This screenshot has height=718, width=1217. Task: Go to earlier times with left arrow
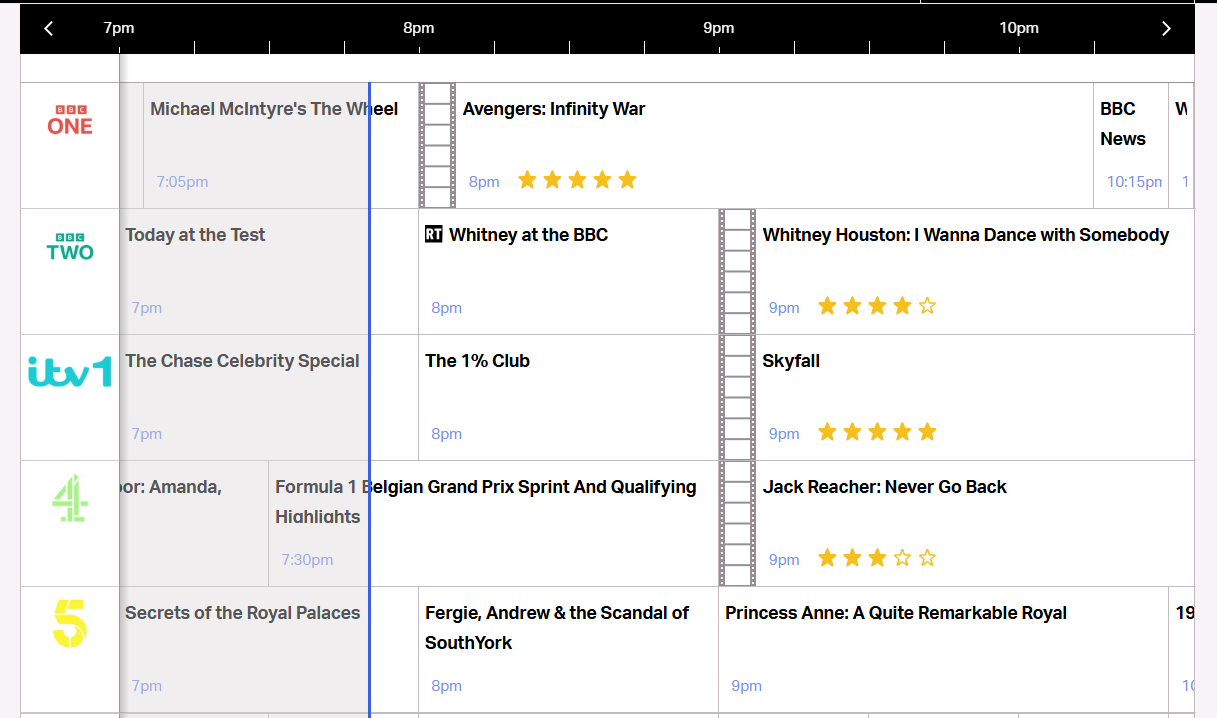coord(48,29)
